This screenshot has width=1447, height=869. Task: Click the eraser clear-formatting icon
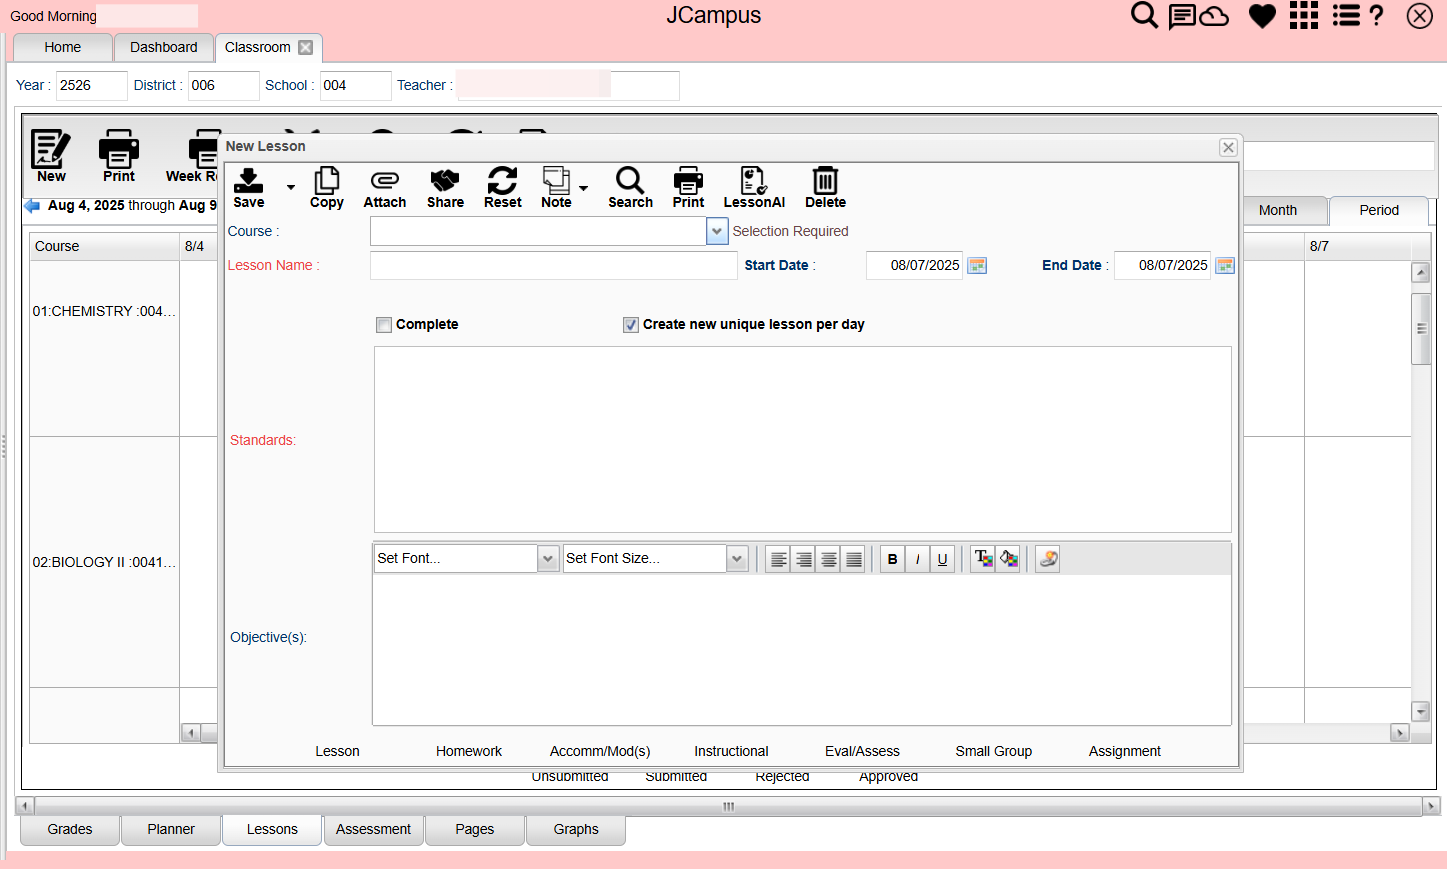coord(1047,559)
